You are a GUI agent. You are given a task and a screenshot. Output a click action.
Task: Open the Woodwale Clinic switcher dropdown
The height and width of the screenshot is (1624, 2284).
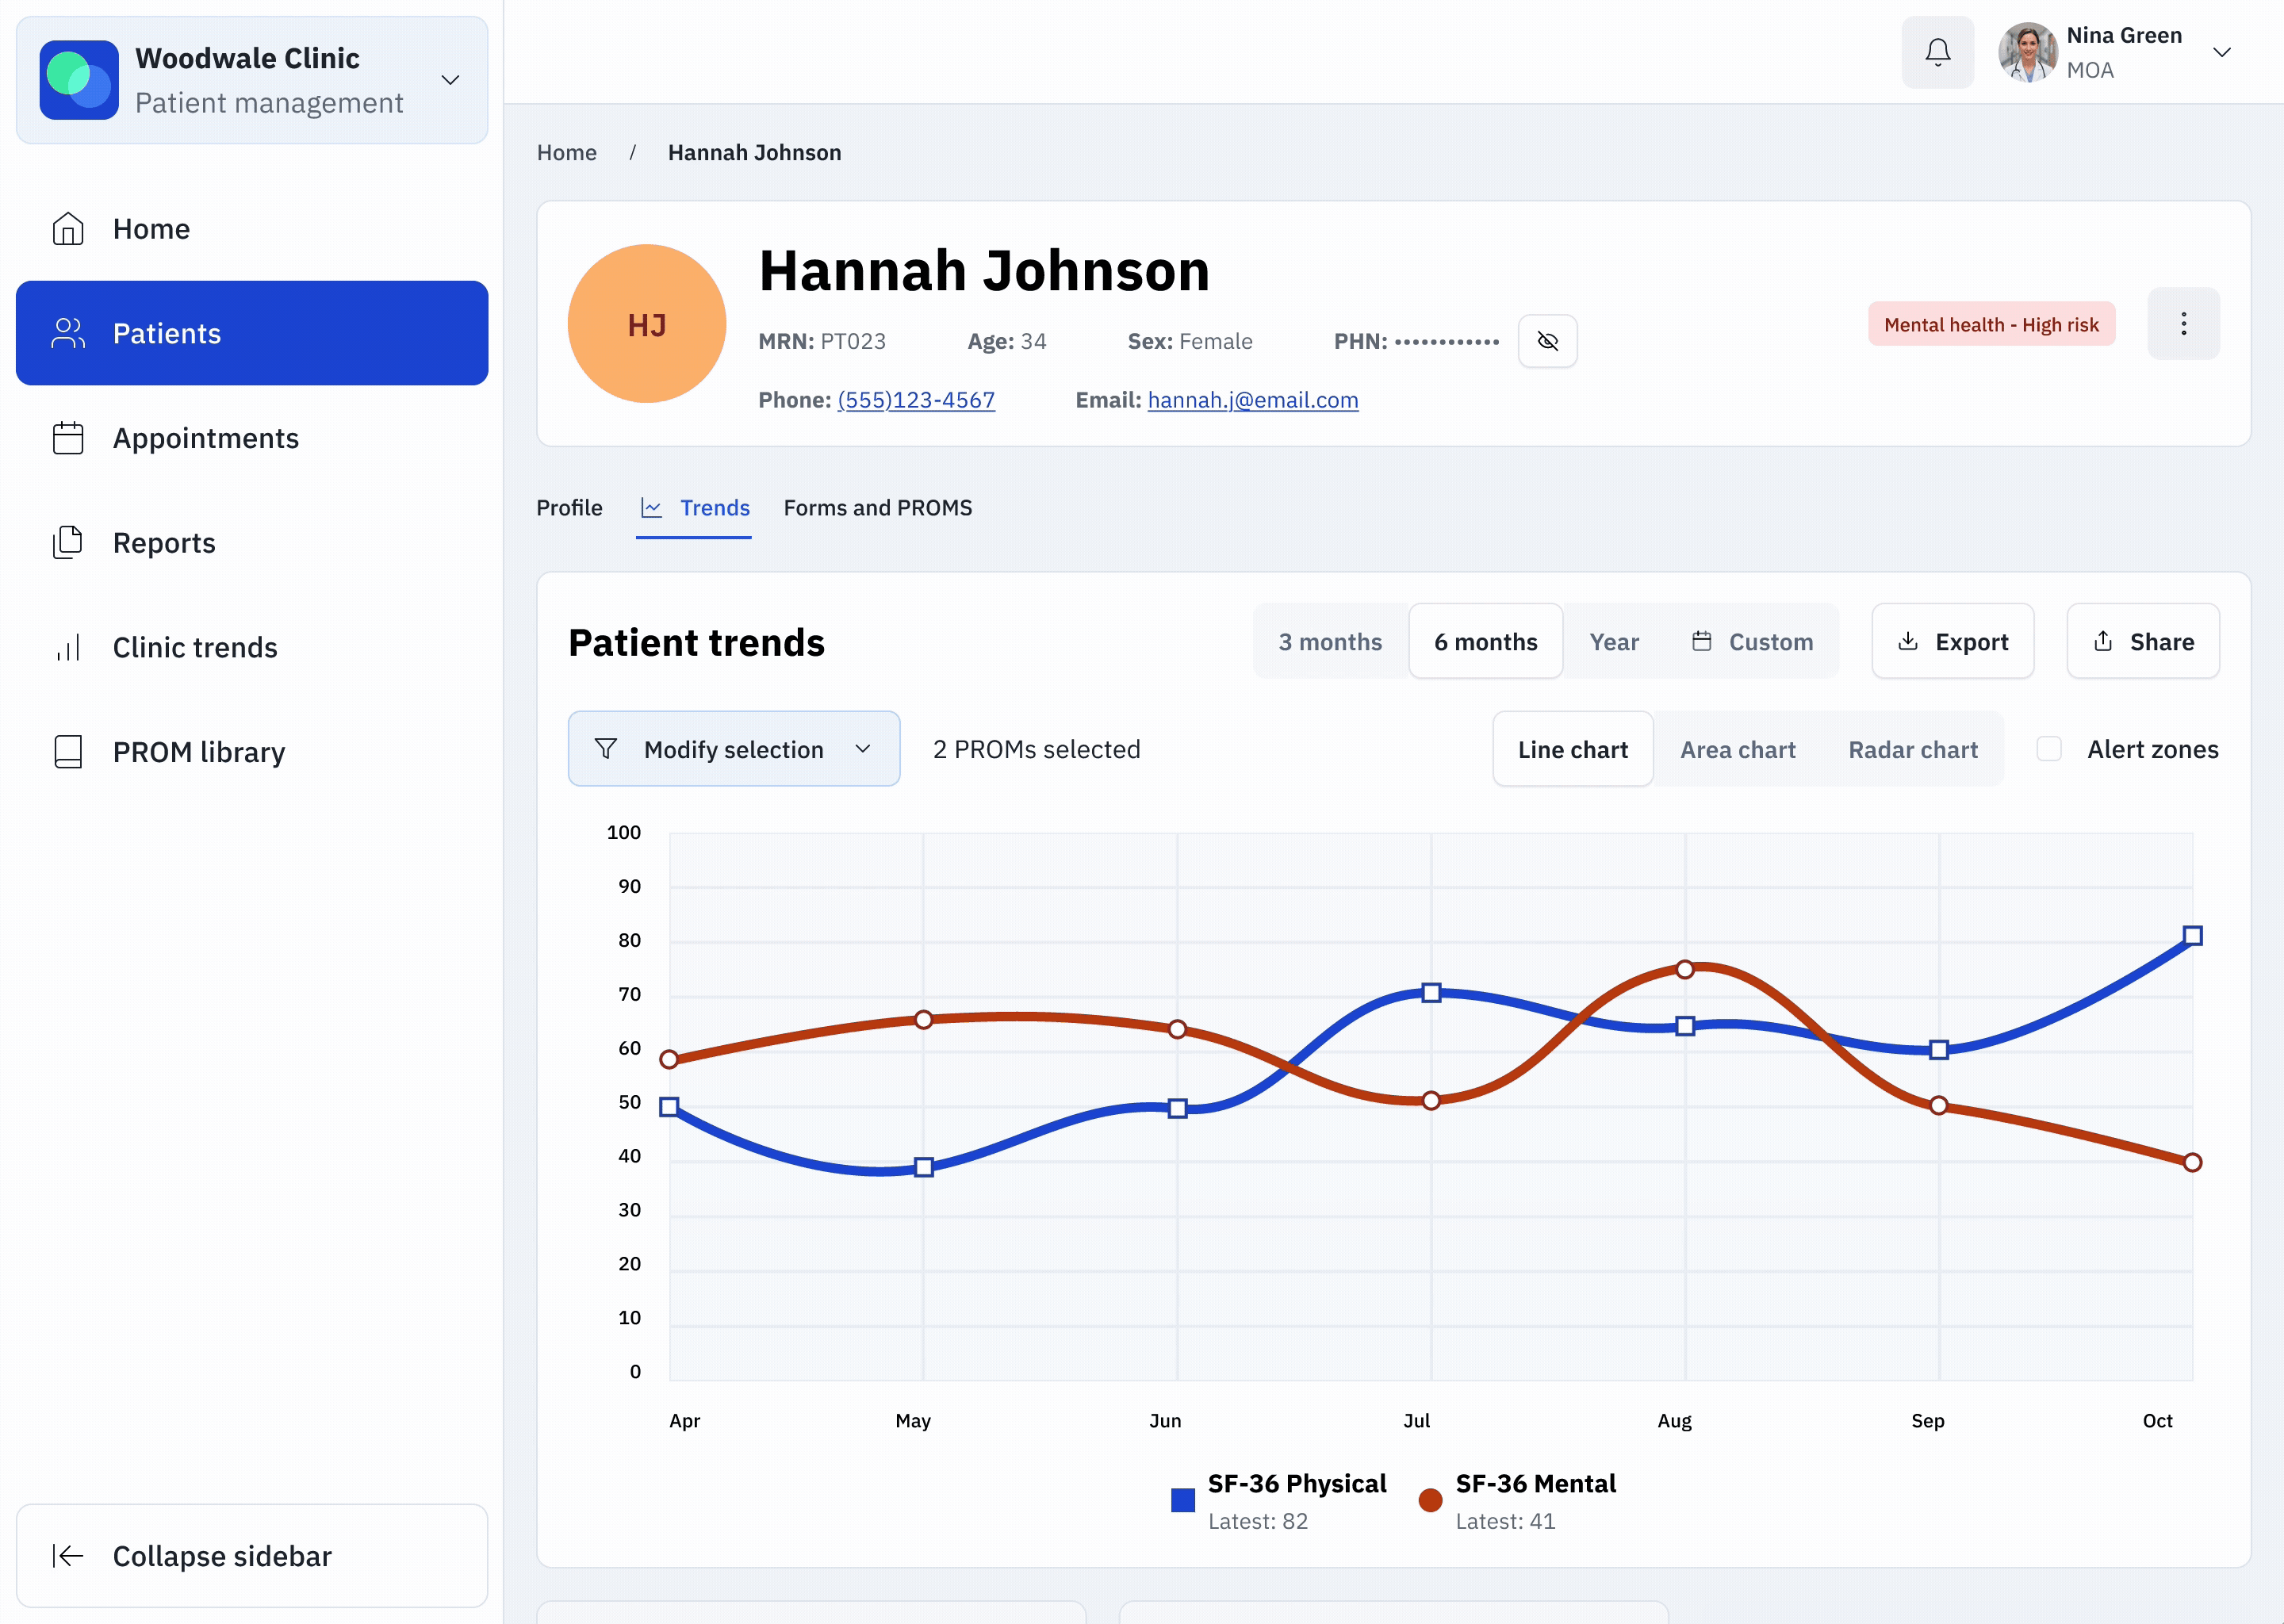(x=450, y=80)
